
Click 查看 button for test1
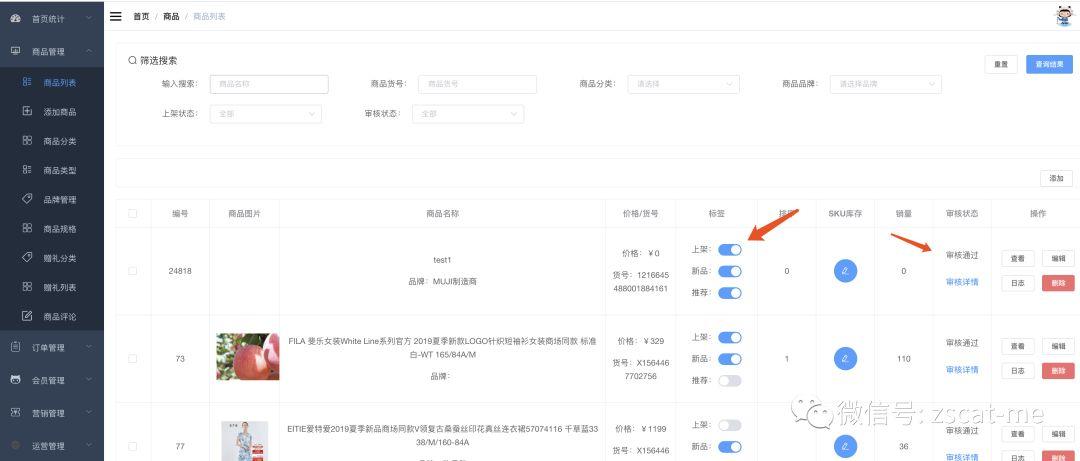click(x=1017, y=258)
